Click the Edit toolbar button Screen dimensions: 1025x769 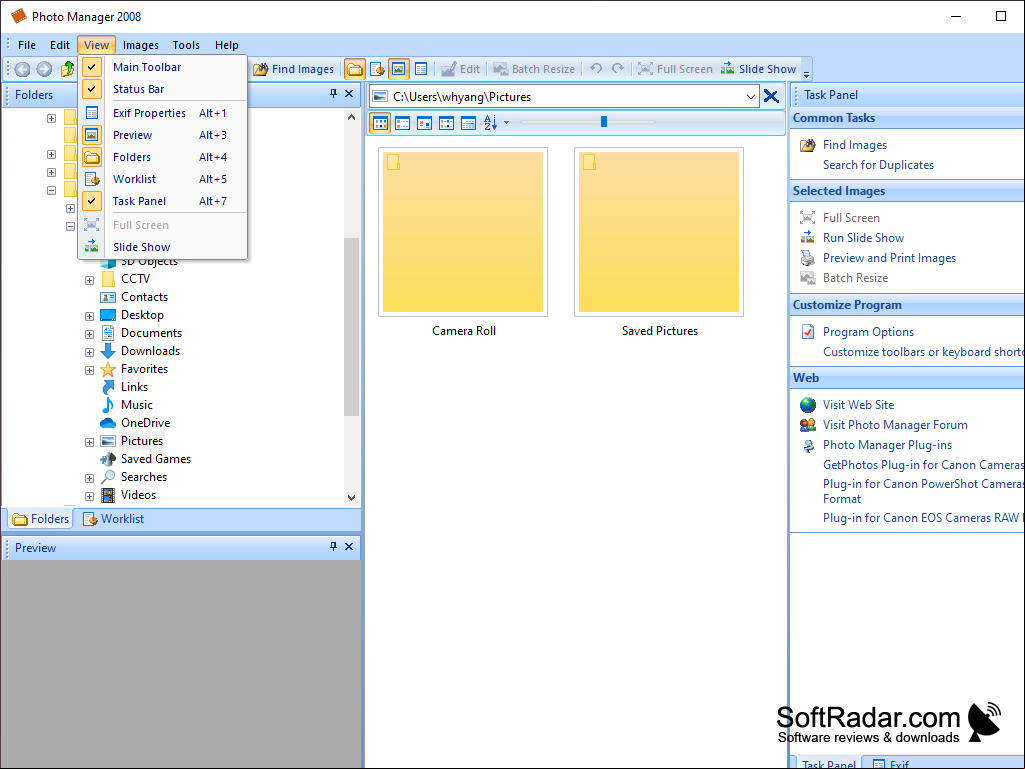coord(460,69)
